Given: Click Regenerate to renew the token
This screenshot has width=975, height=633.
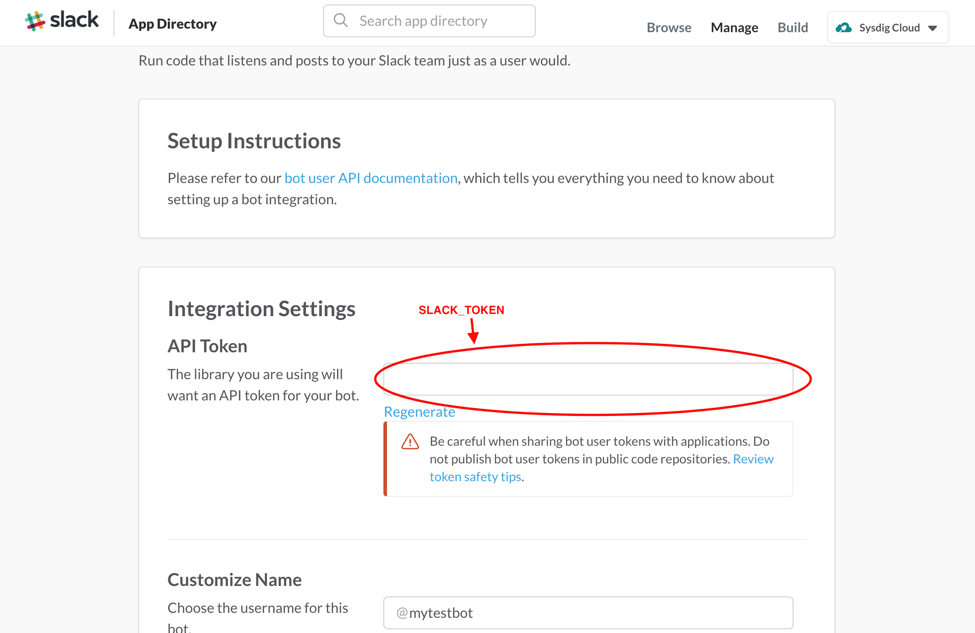Looking at the screenshot, I should (419, 412).
